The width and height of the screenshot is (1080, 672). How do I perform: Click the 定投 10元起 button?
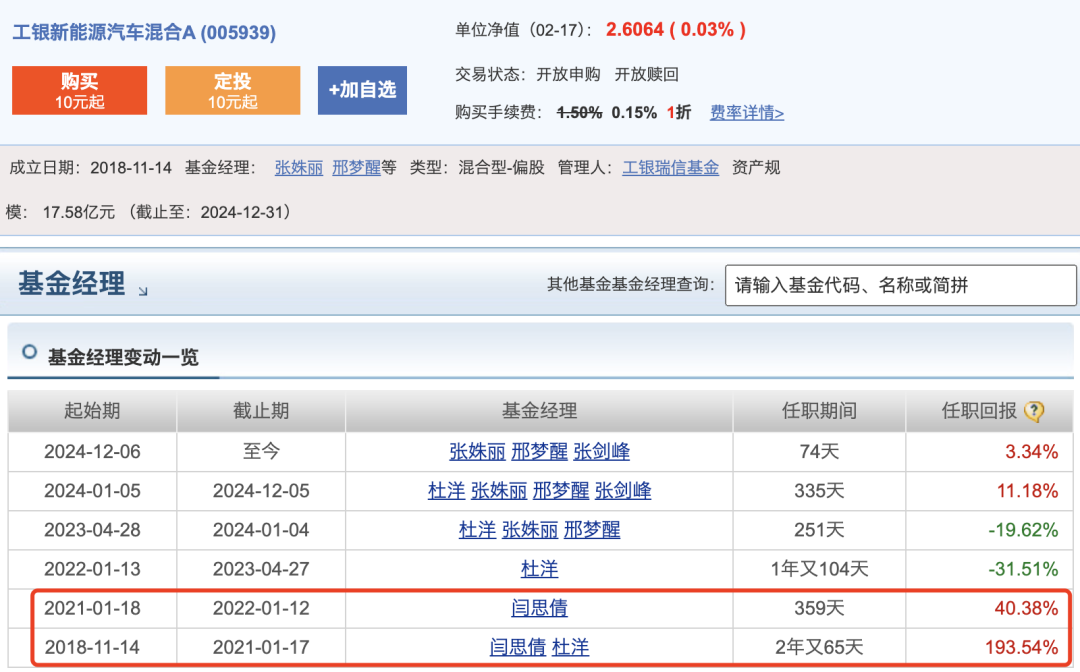pos(232,90)
